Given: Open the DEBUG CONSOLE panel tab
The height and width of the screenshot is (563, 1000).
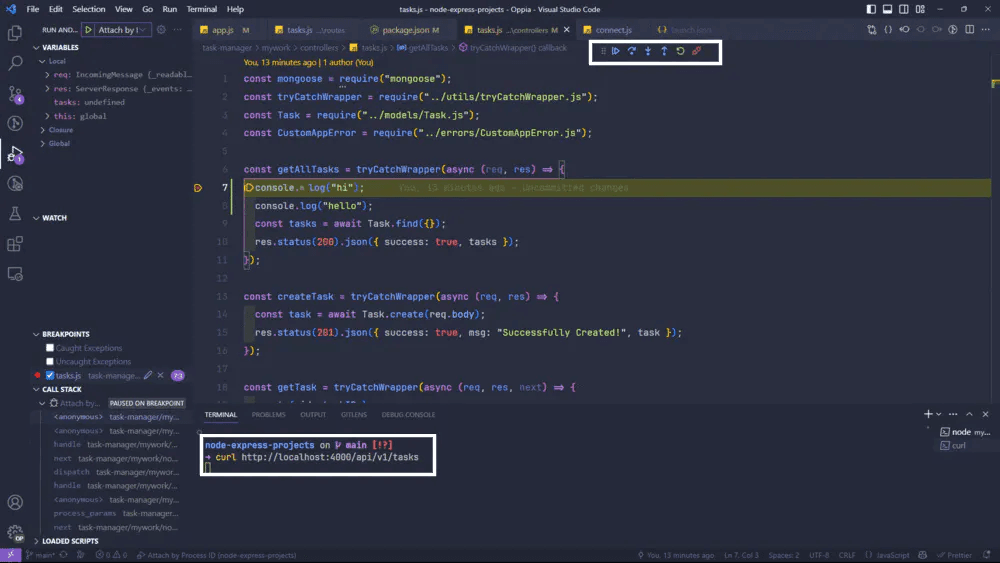Looking at the screenshot, I should (408, 414).
